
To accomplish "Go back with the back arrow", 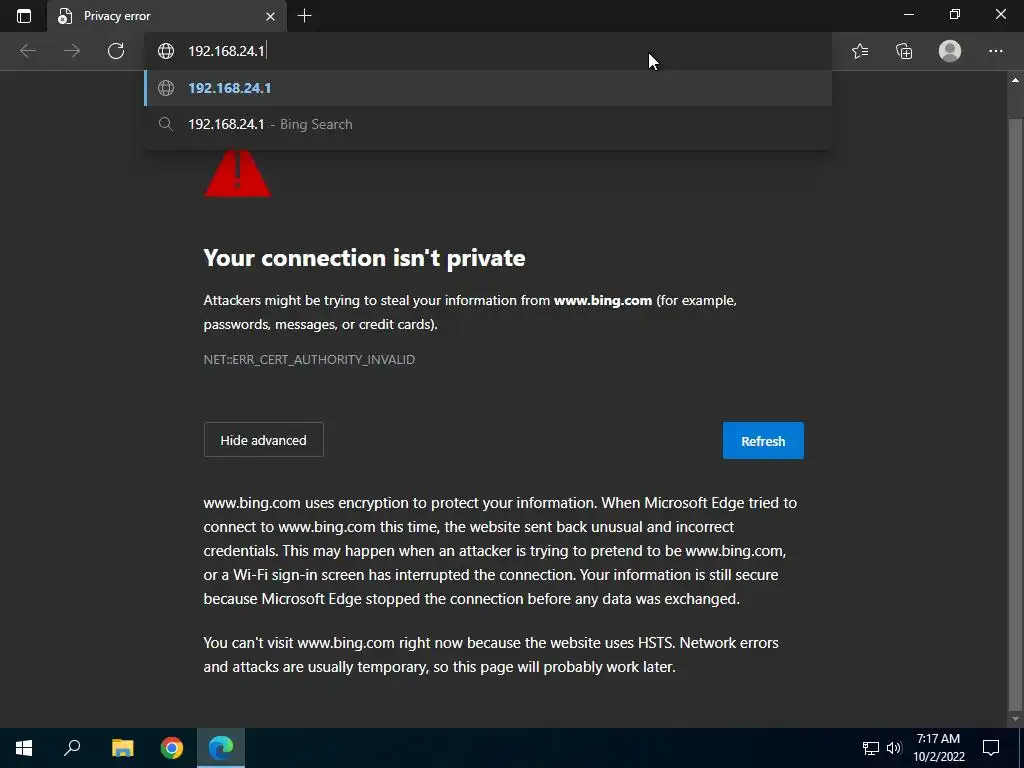I will 27,51.
